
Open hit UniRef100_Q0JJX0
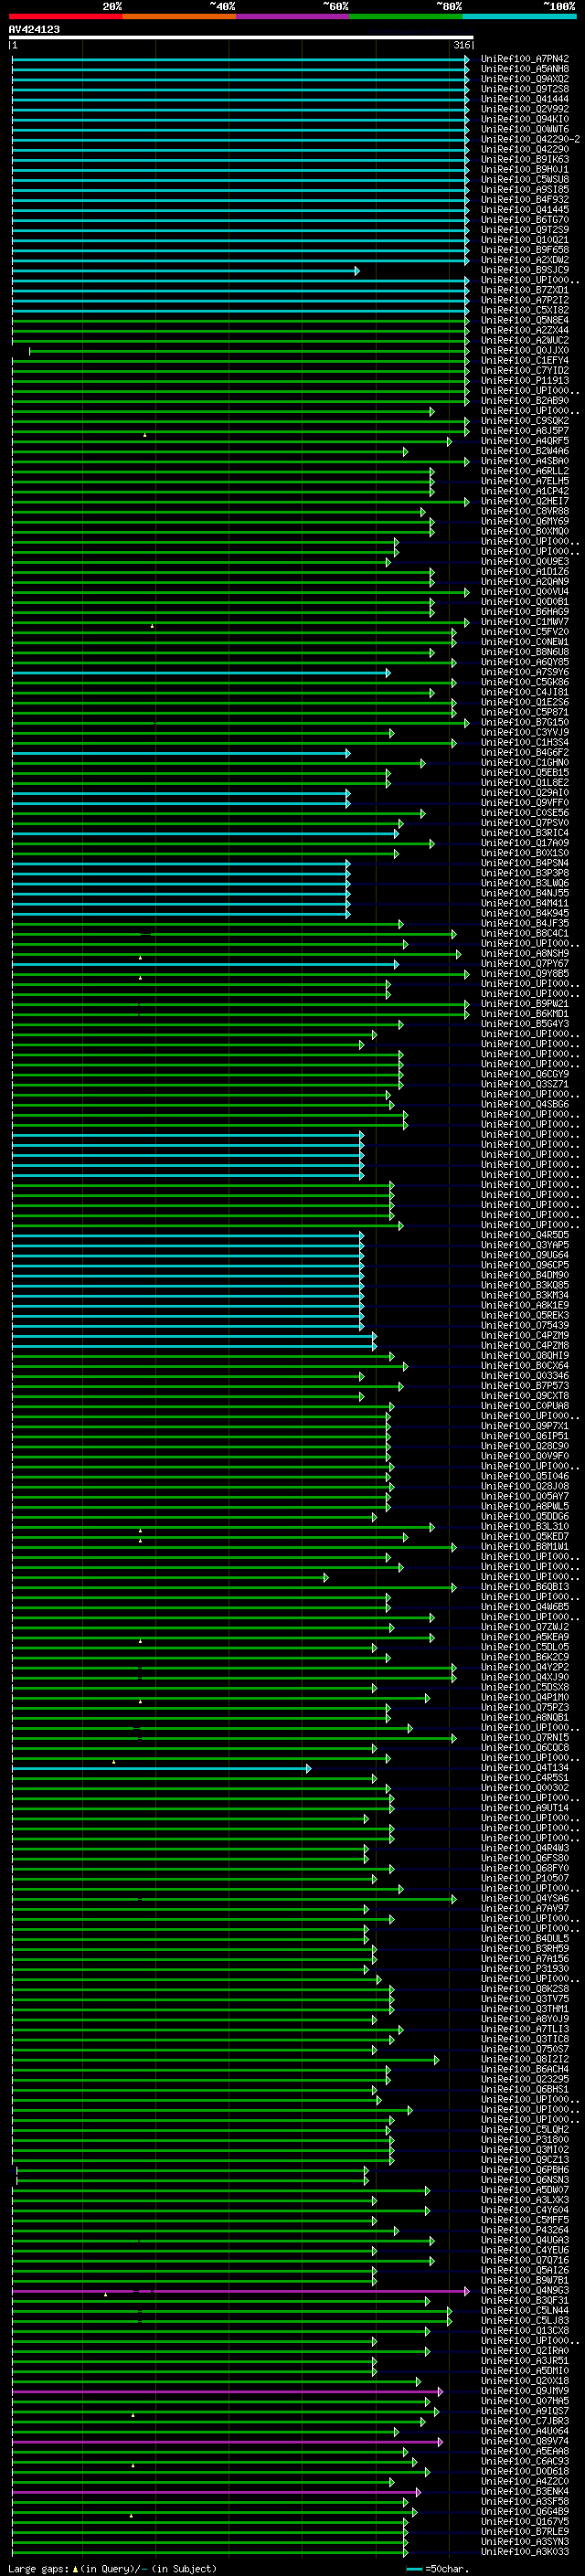point(524,350)
